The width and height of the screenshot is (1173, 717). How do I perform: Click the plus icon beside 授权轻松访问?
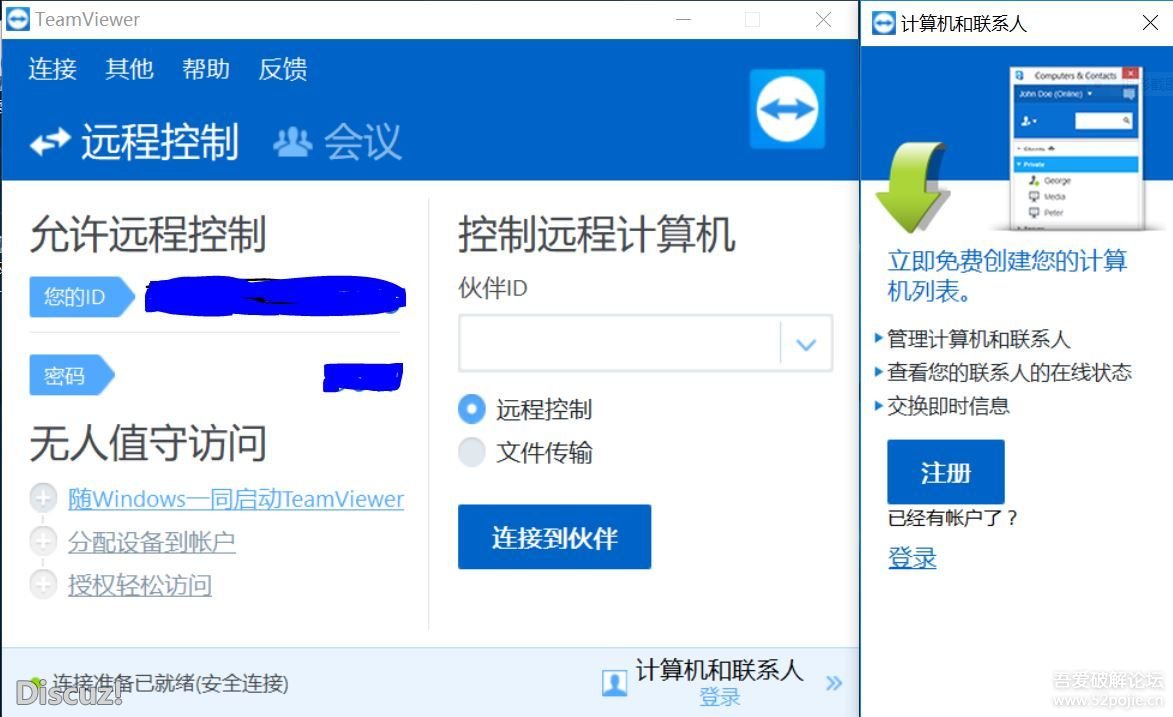click(x=43, y=584)
